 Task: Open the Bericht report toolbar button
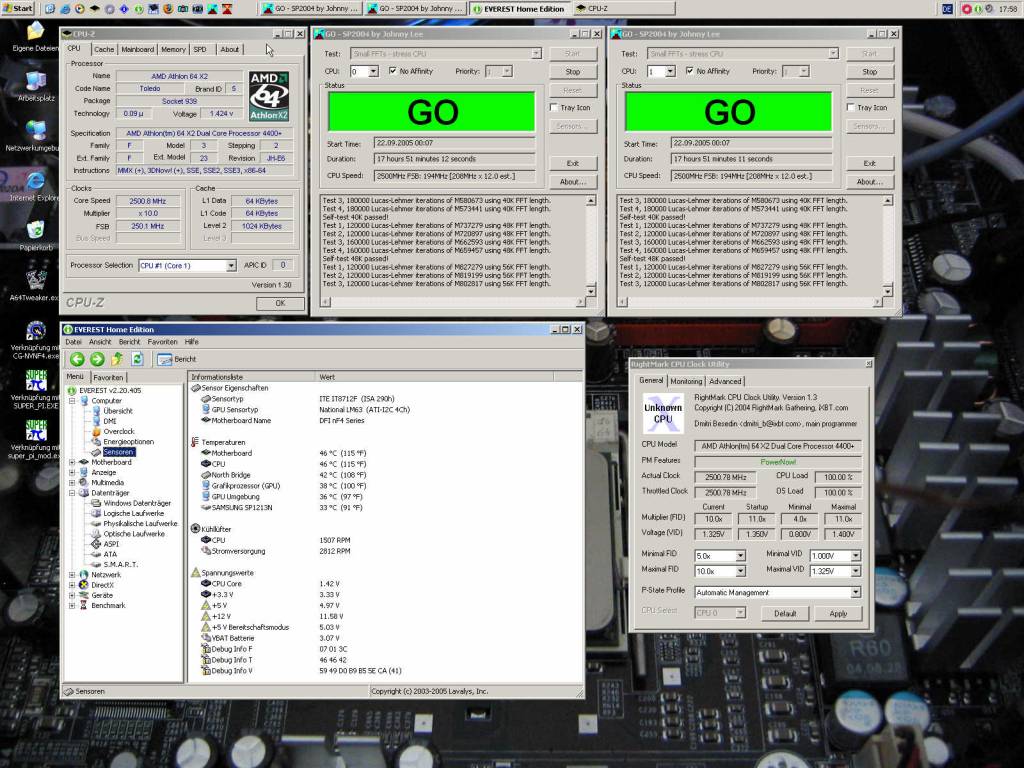(176, 359)
